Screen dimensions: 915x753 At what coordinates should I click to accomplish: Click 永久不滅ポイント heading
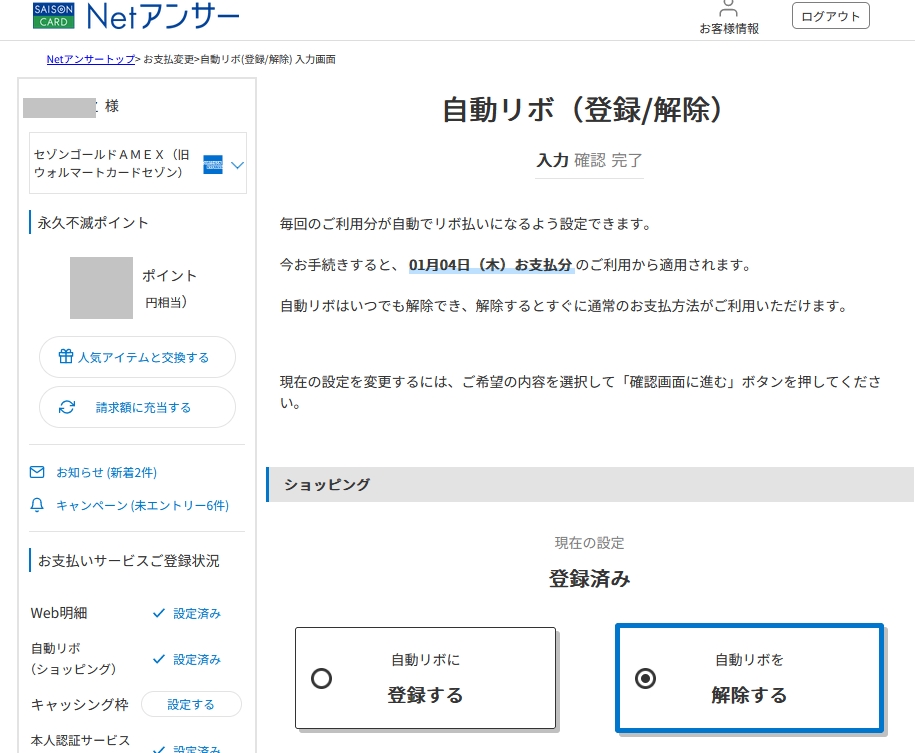click(x=93, y=223)
